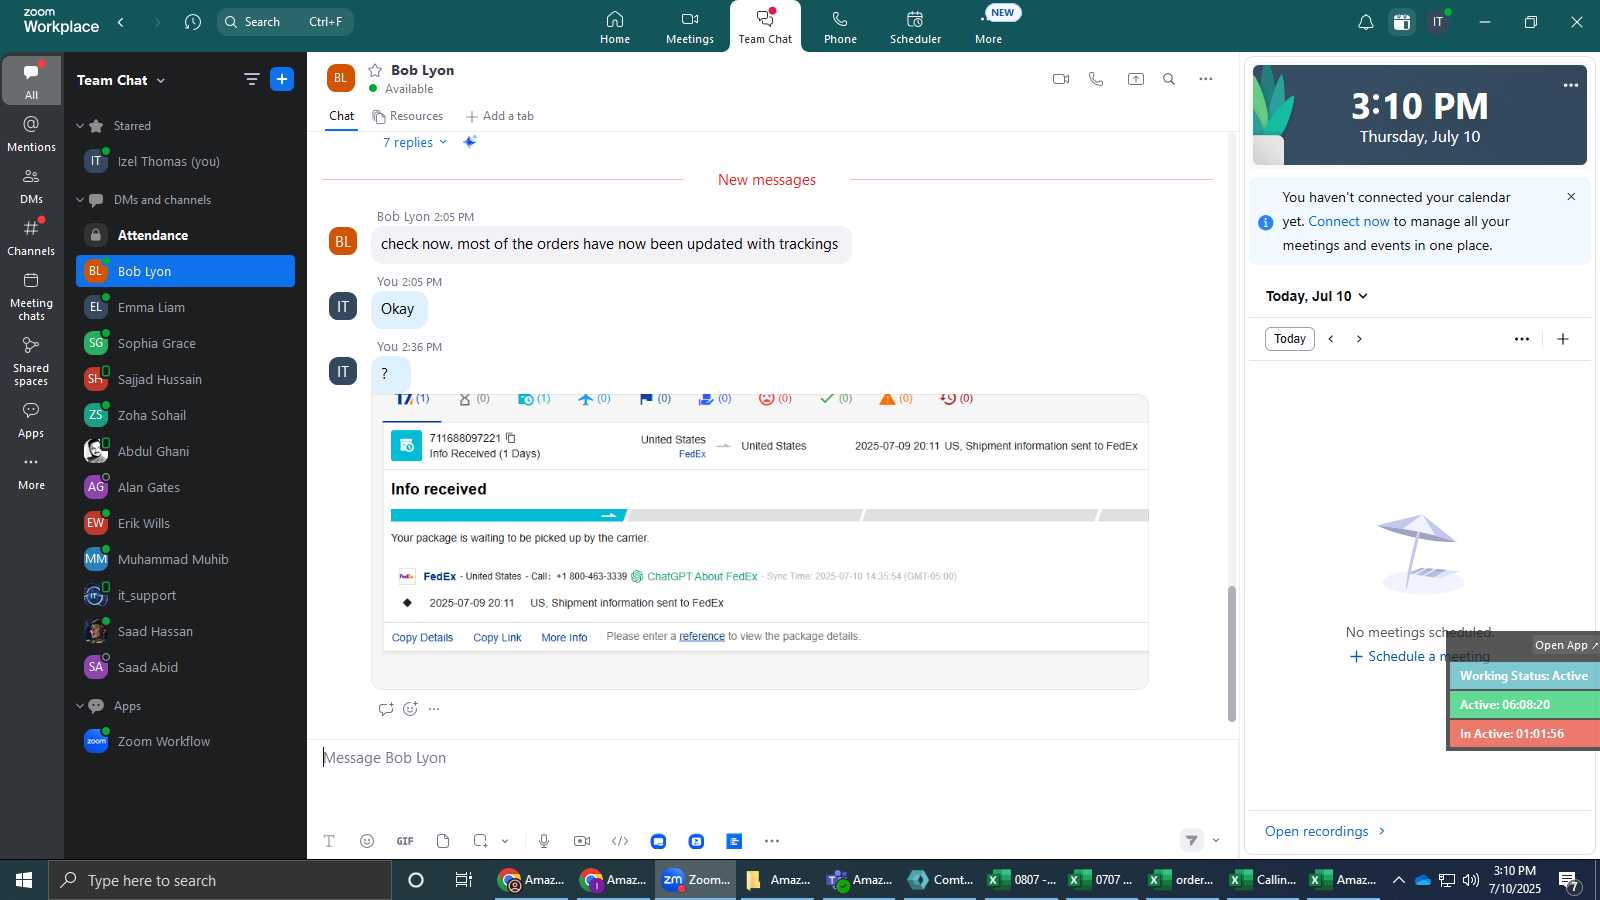Click Schedule a meeting link
The height and width of the screenshot is (900, 1600).
point(1420,656)
